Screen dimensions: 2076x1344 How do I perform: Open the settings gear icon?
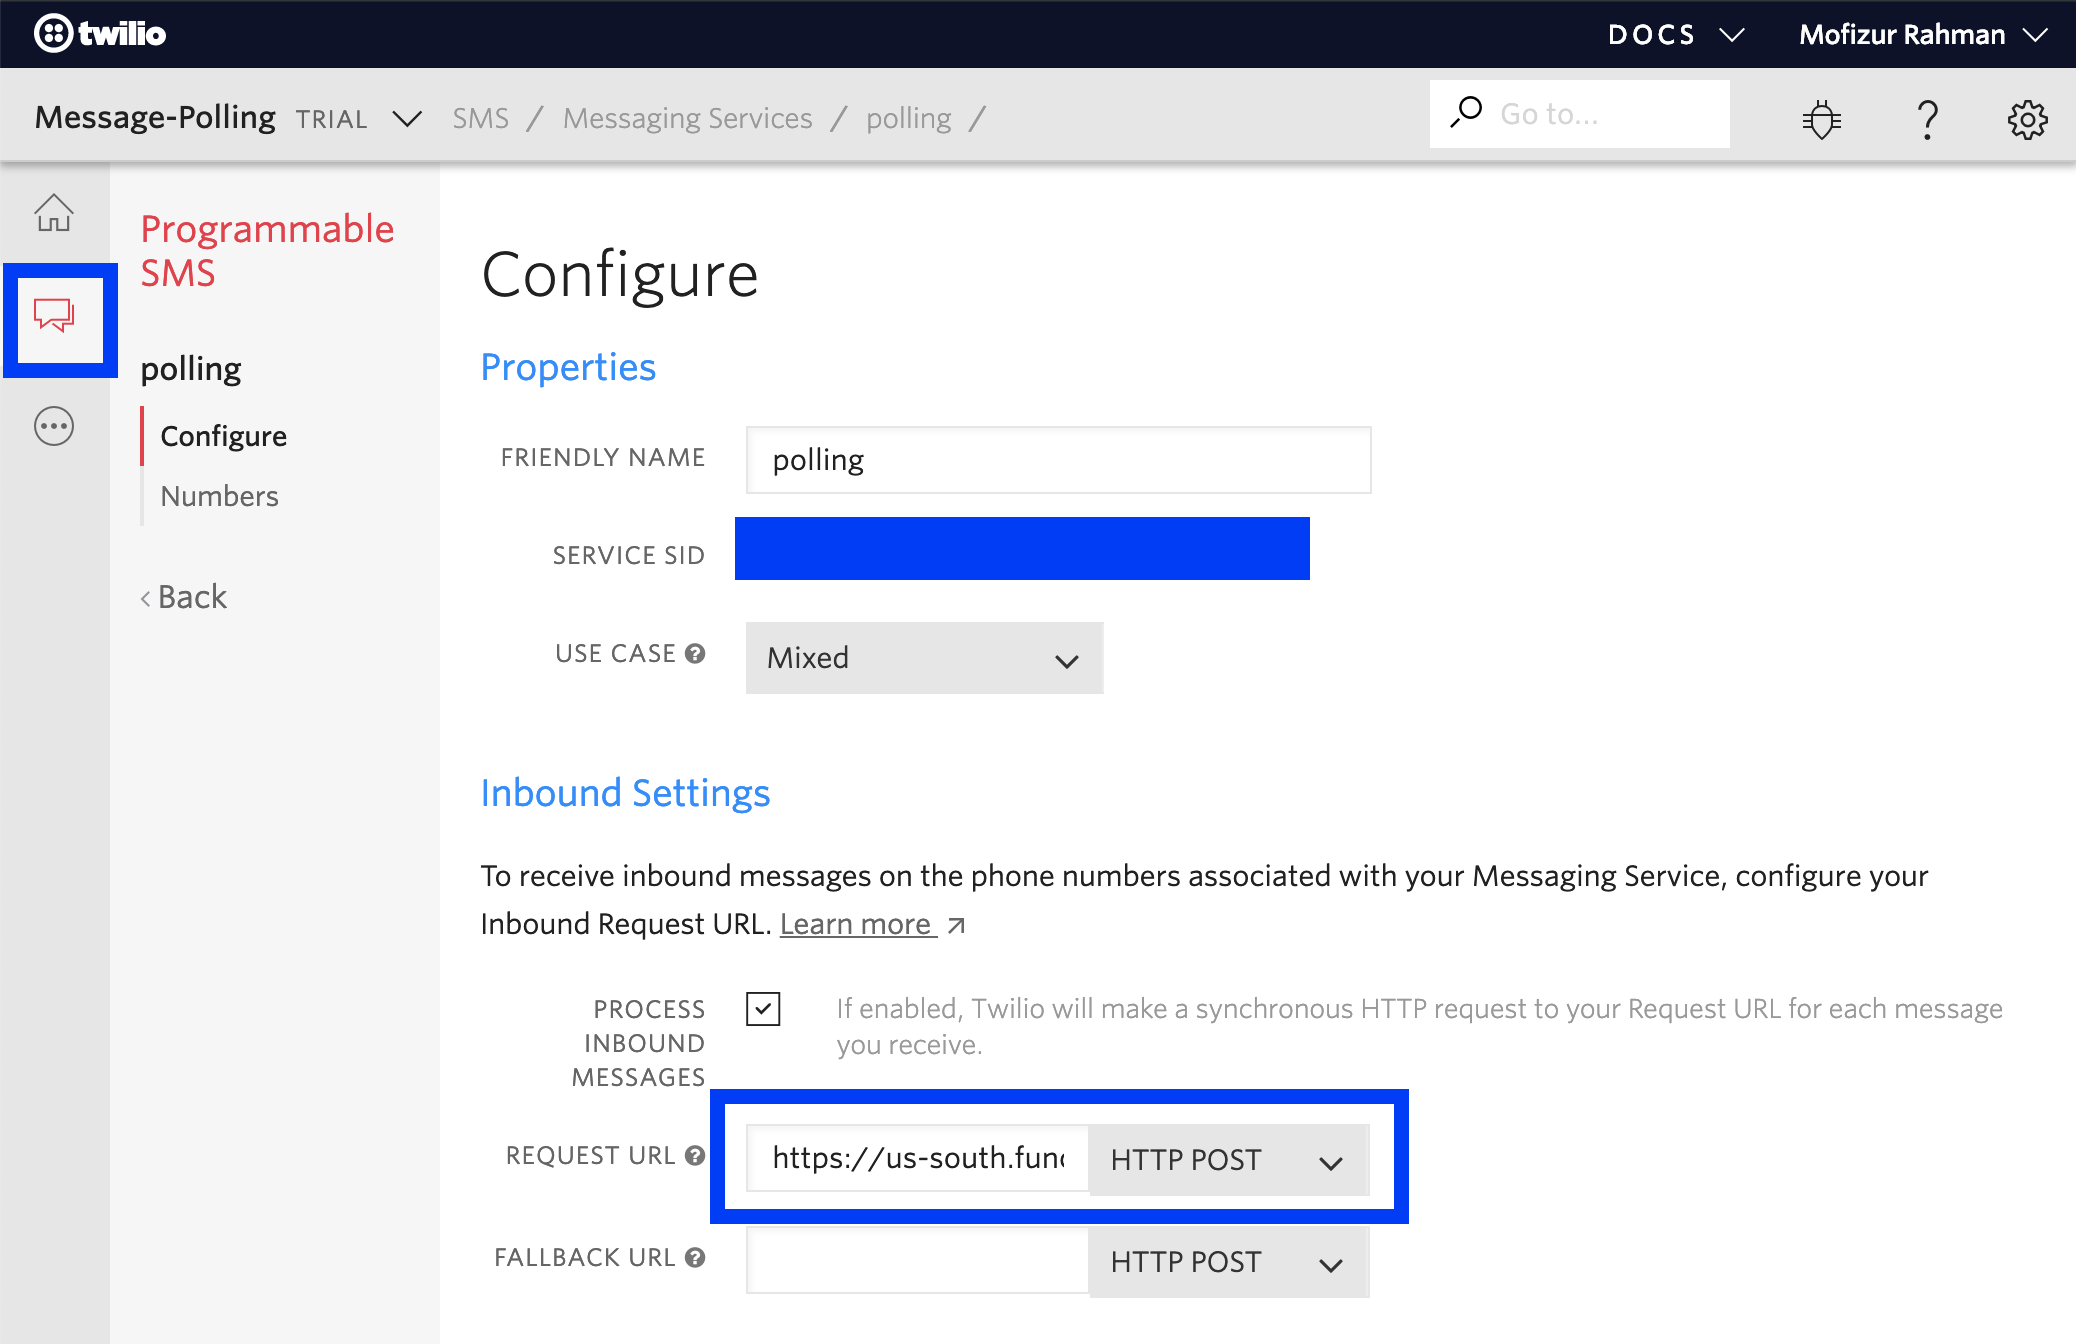click(2028, 119)
